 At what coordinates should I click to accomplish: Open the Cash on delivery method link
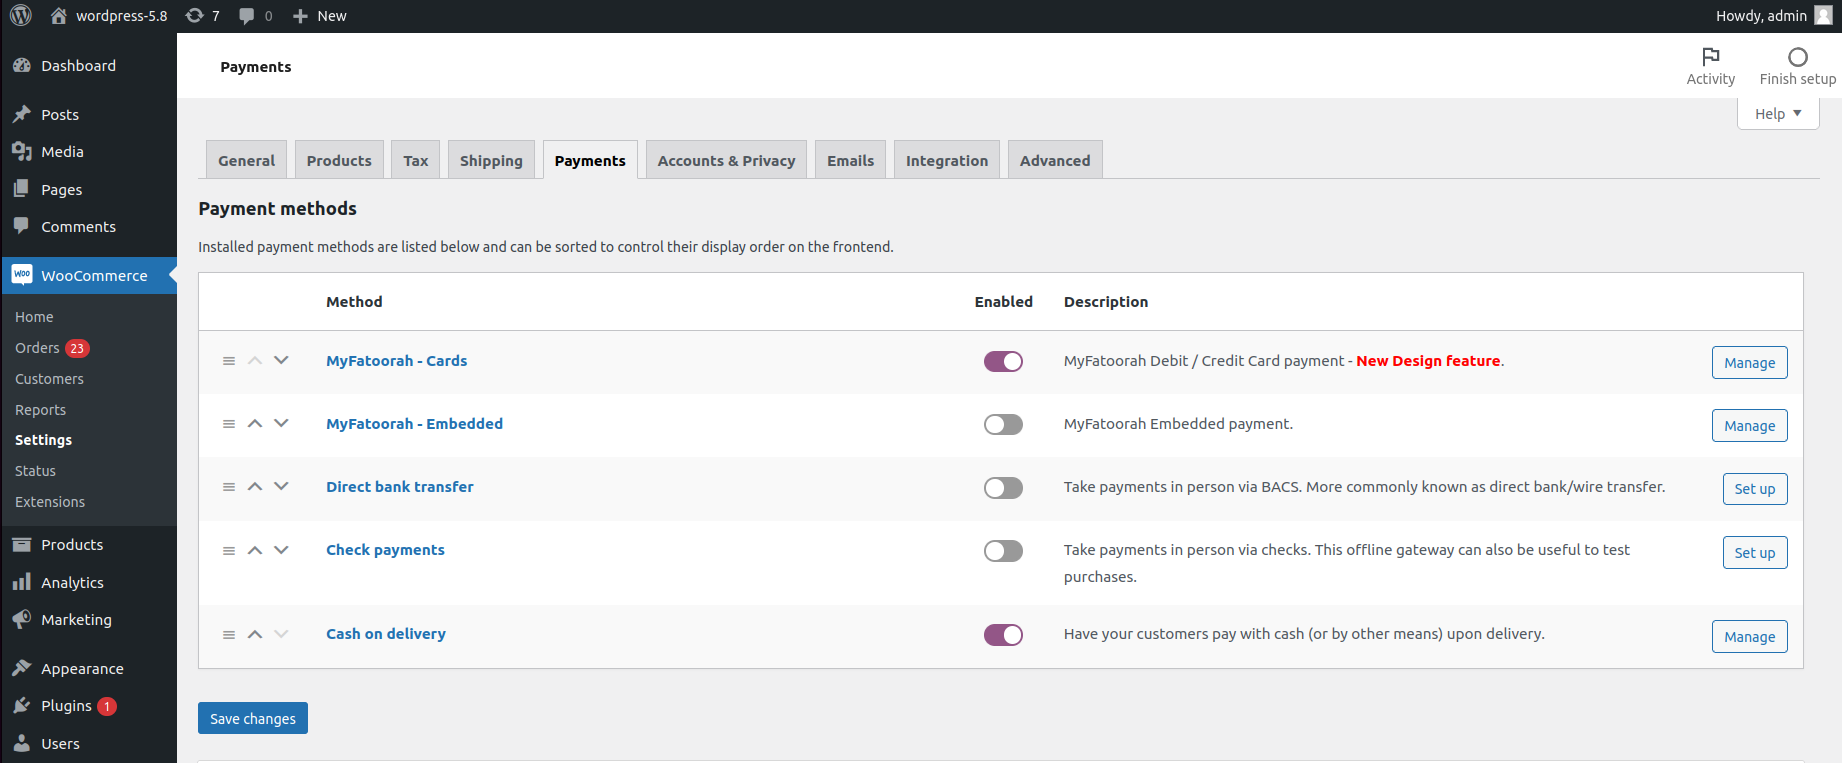click(x=386, y=634)
